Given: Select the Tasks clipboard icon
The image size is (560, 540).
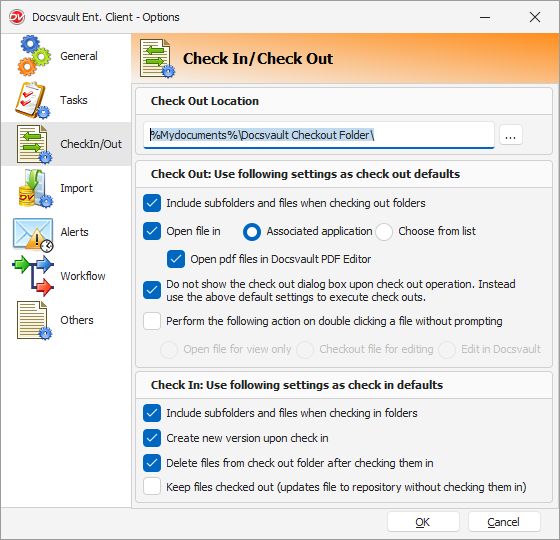Looking at the screenshot, I should pyautogui.click(x=33, y=100).
